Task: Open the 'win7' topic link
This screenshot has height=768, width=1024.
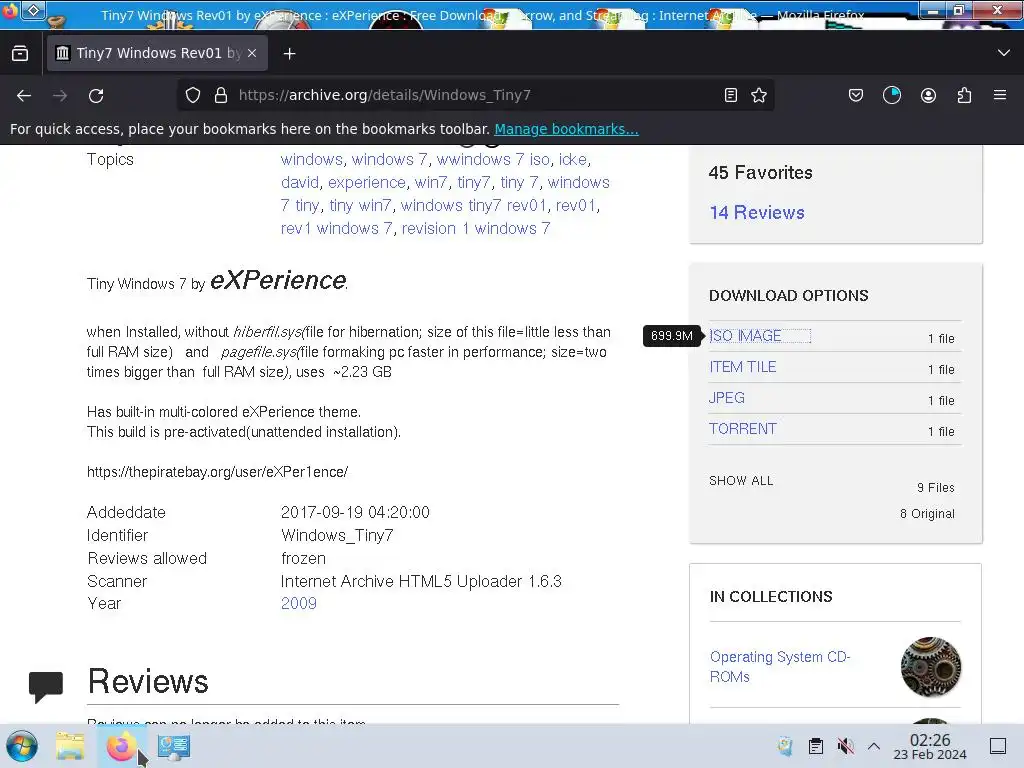Action: 431,182
